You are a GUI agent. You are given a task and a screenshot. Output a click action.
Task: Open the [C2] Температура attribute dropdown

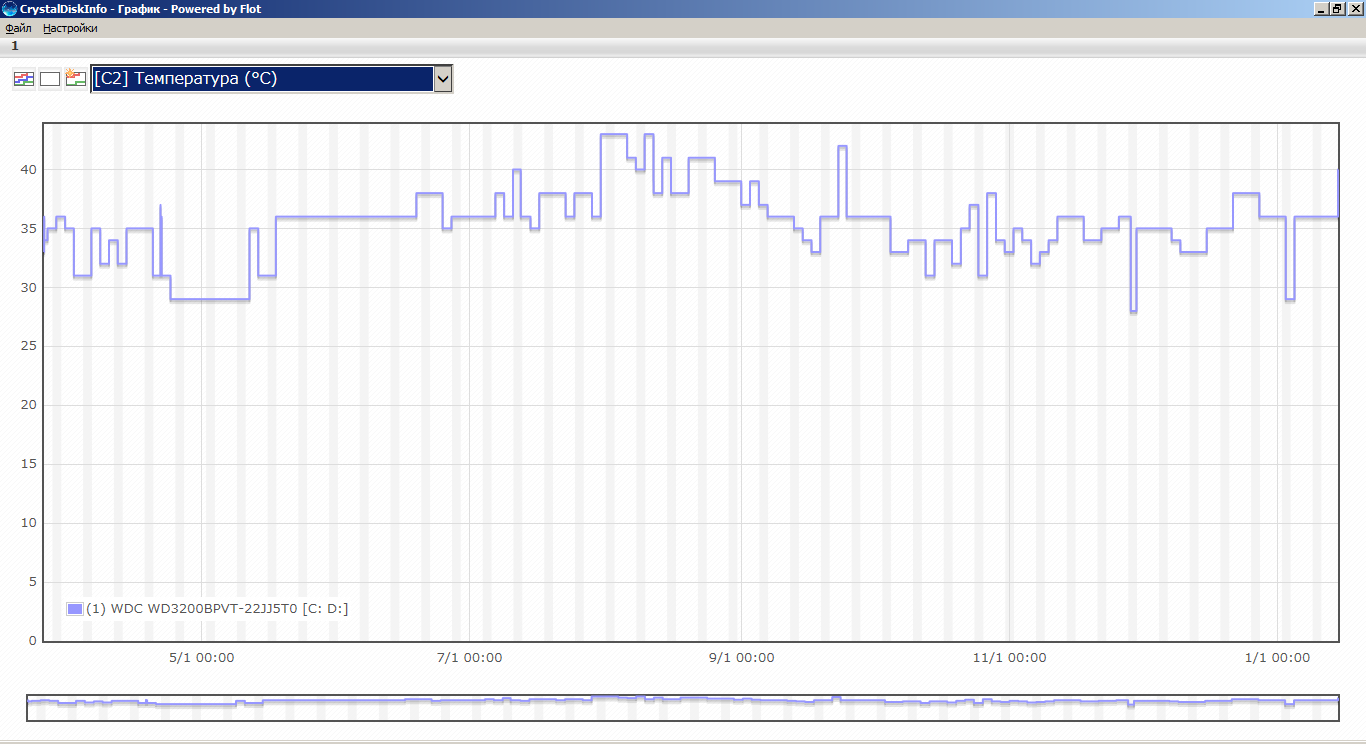[272, 79]
